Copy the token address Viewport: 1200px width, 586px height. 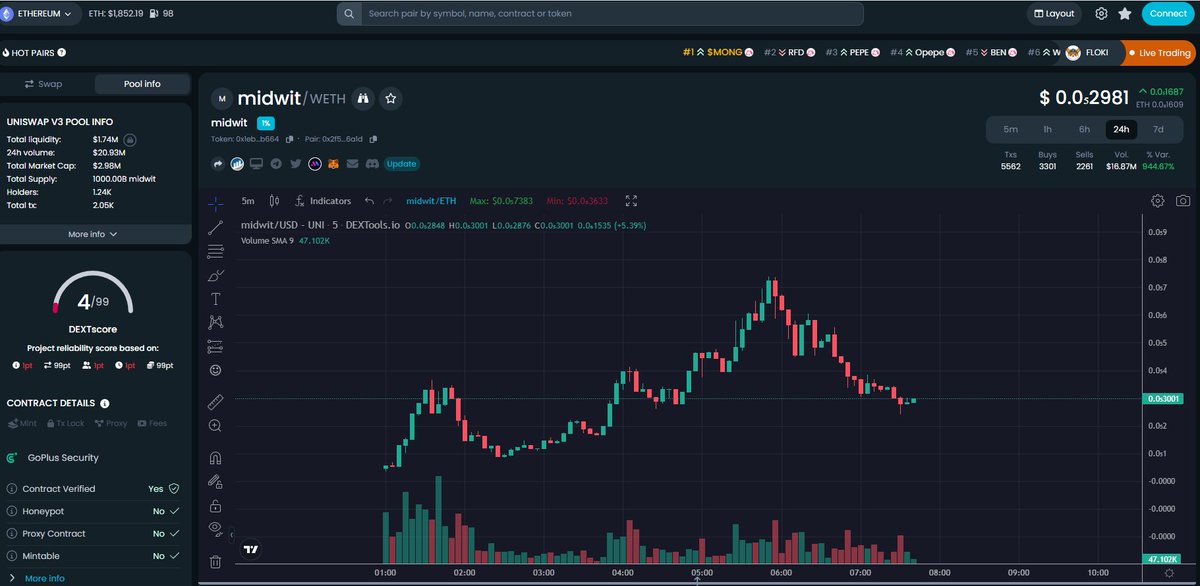pyautogui.click(x=290, y=139)
